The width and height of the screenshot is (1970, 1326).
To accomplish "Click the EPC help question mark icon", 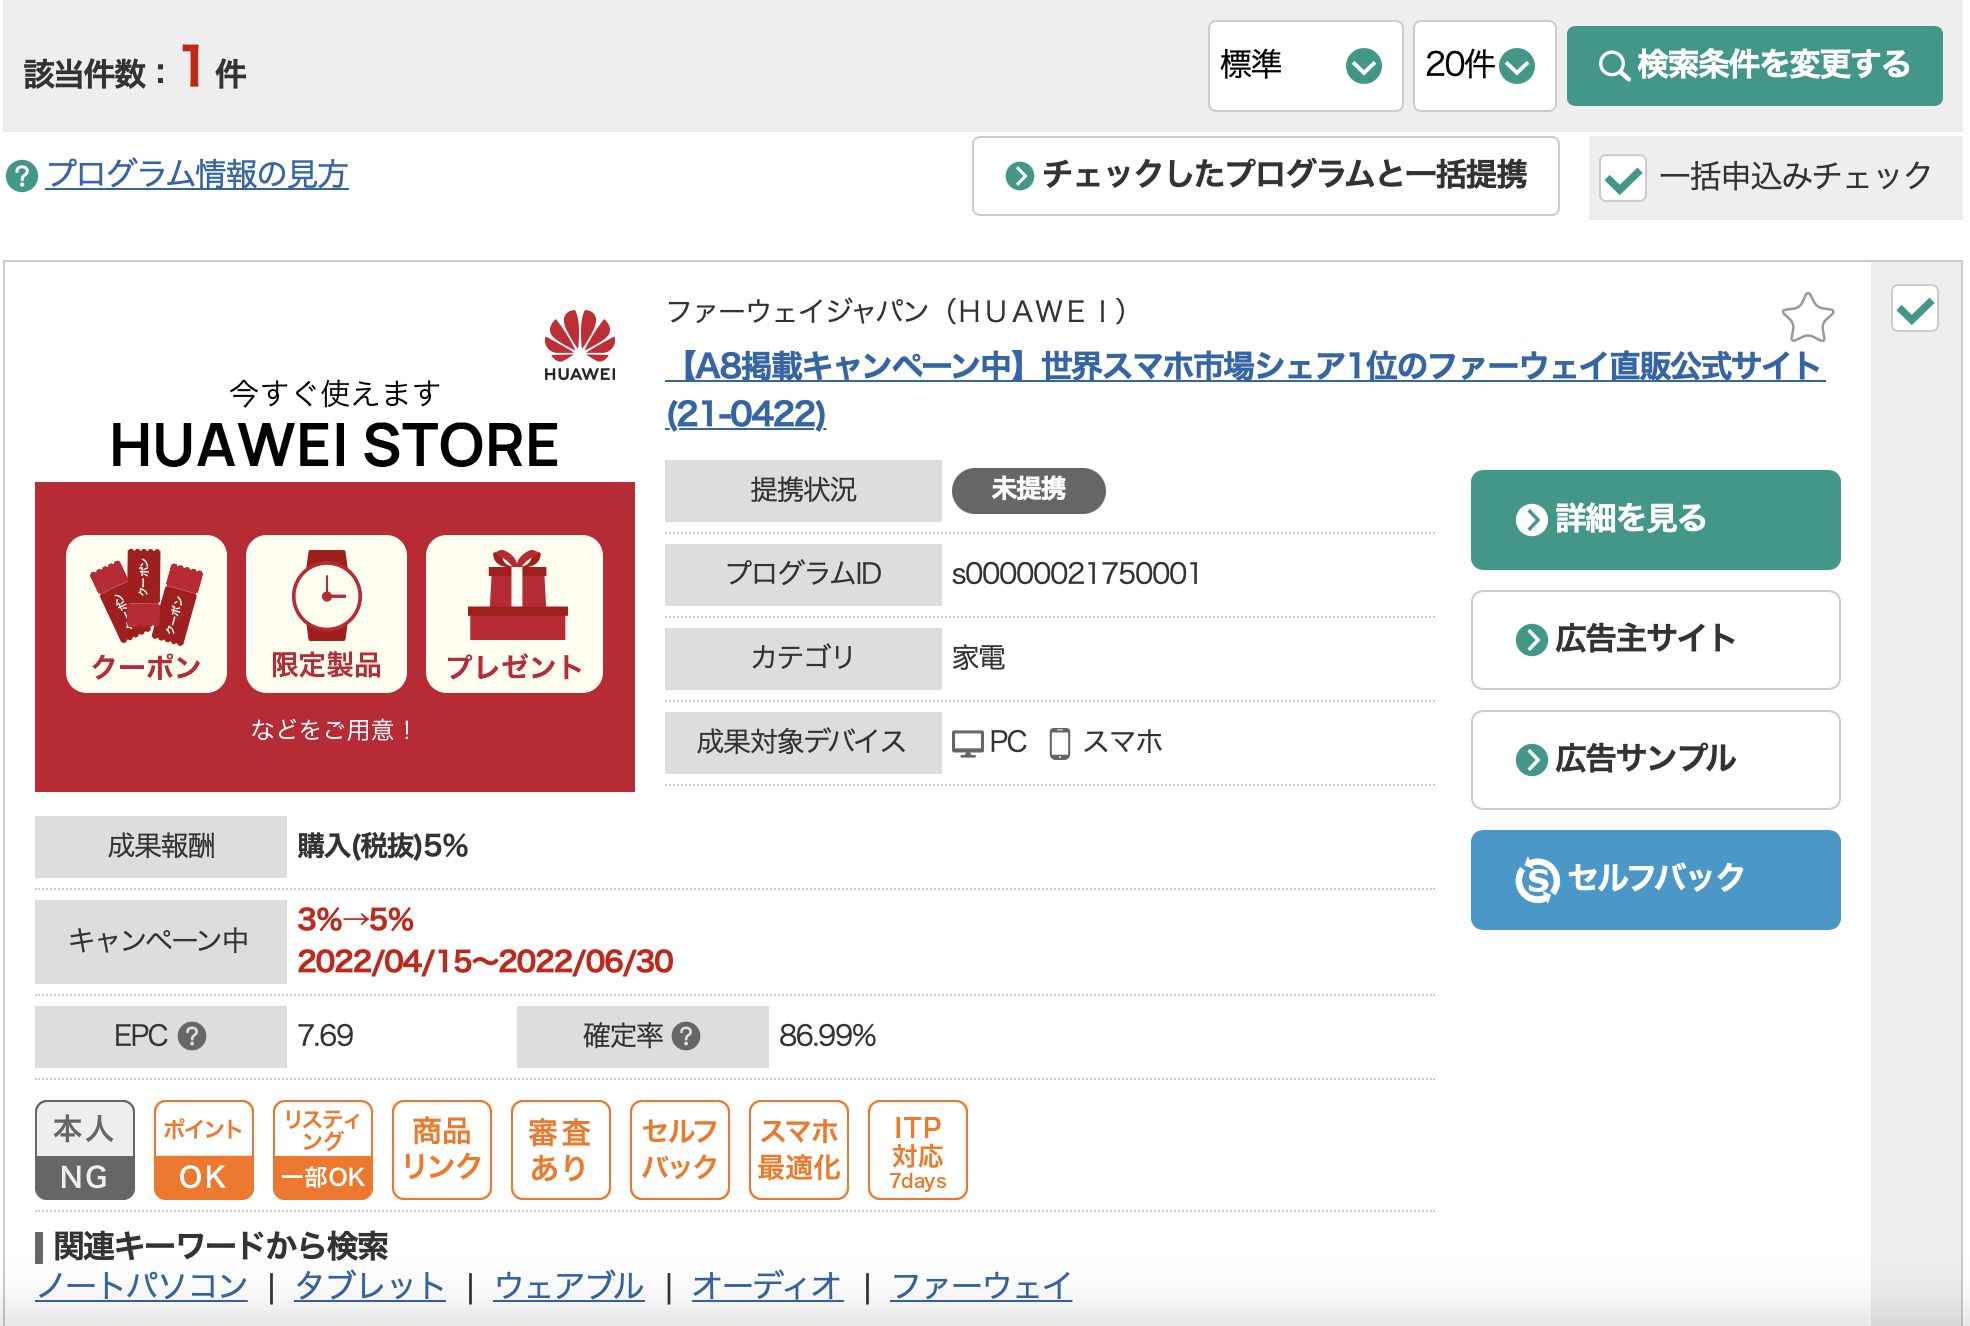I will click(192, 1036).
